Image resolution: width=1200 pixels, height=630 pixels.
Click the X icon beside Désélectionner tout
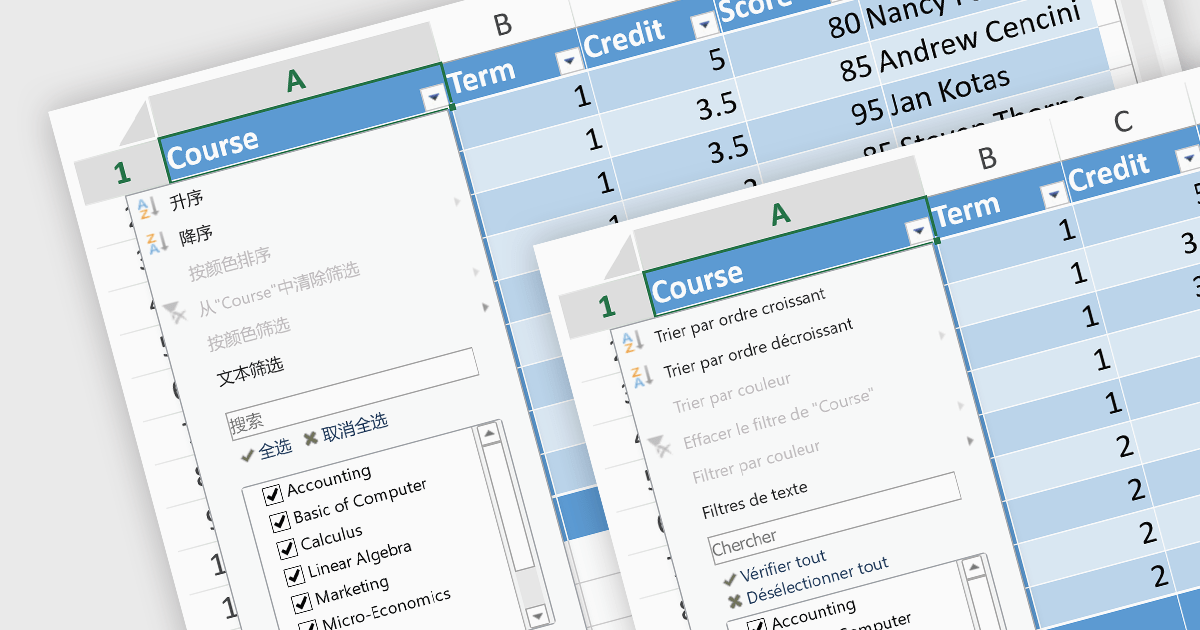[736, 600]
